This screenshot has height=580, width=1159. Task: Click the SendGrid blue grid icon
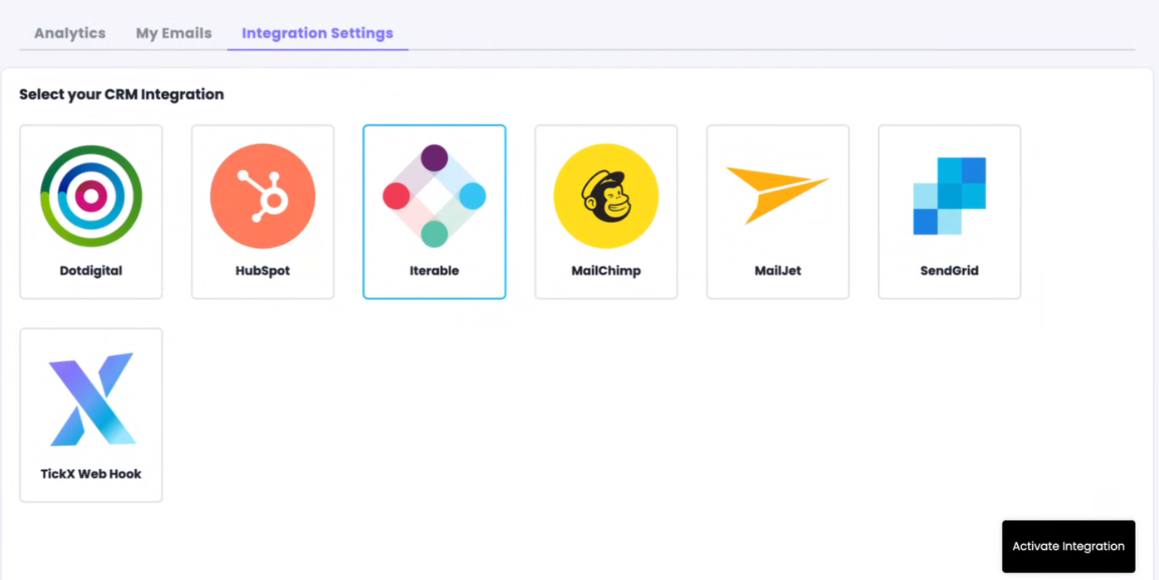[x=948, y=196]
